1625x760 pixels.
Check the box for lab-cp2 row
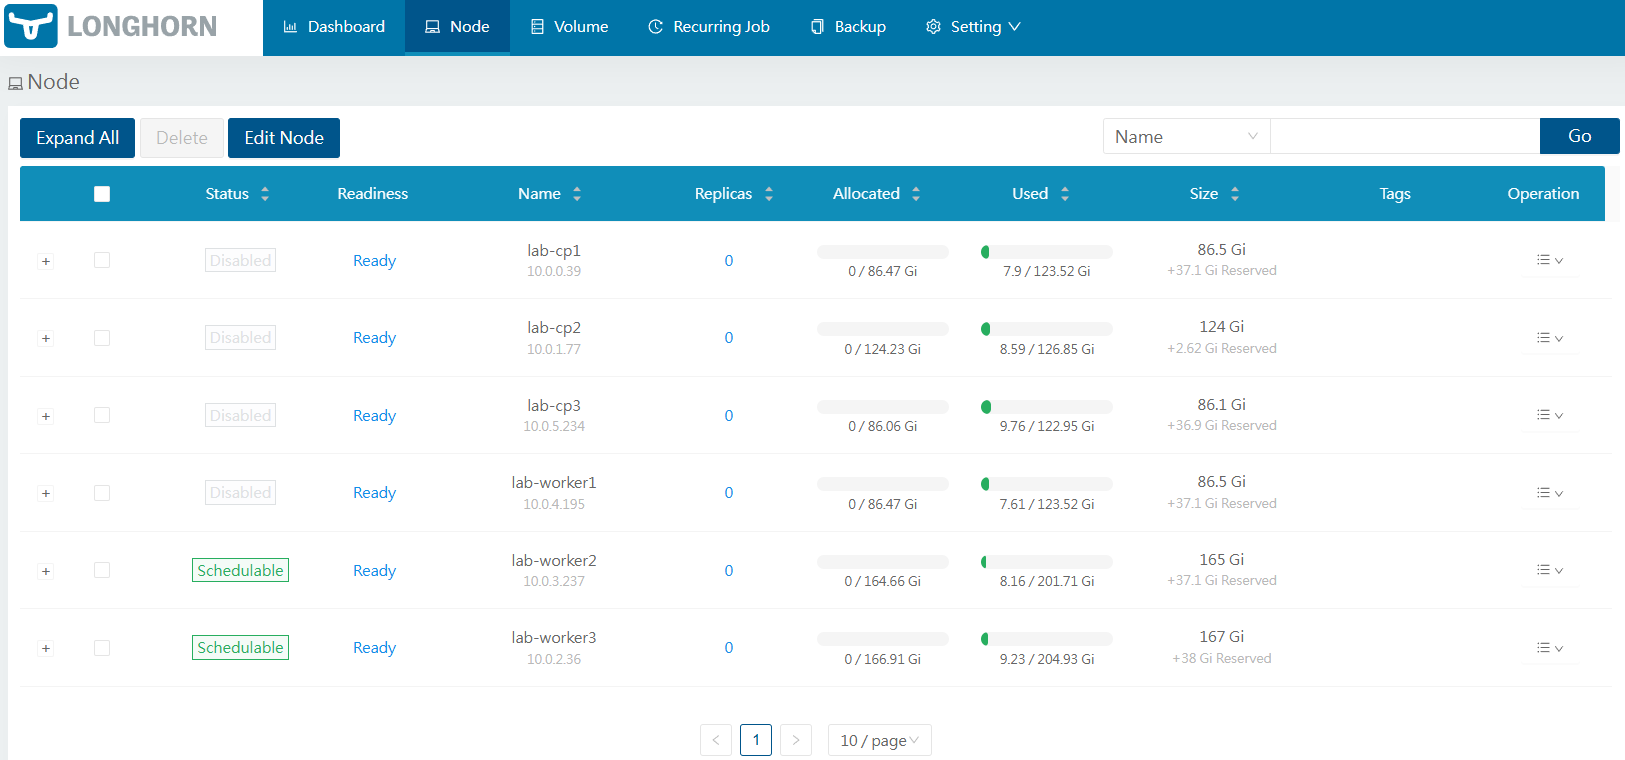pos(102,338)
